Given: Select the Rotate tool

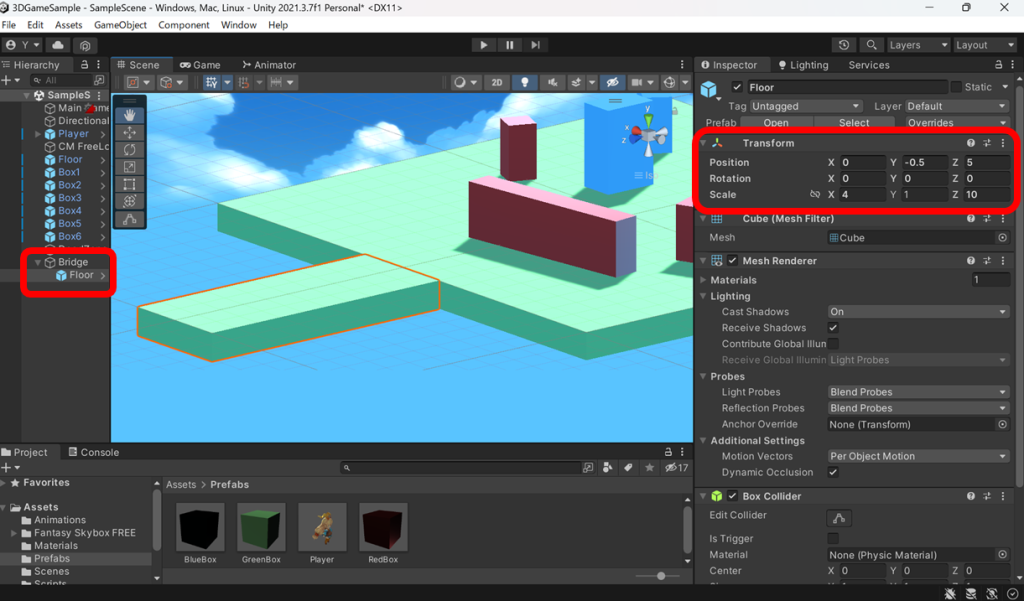Looking at the screenshot, I should [x=130, y=148].
